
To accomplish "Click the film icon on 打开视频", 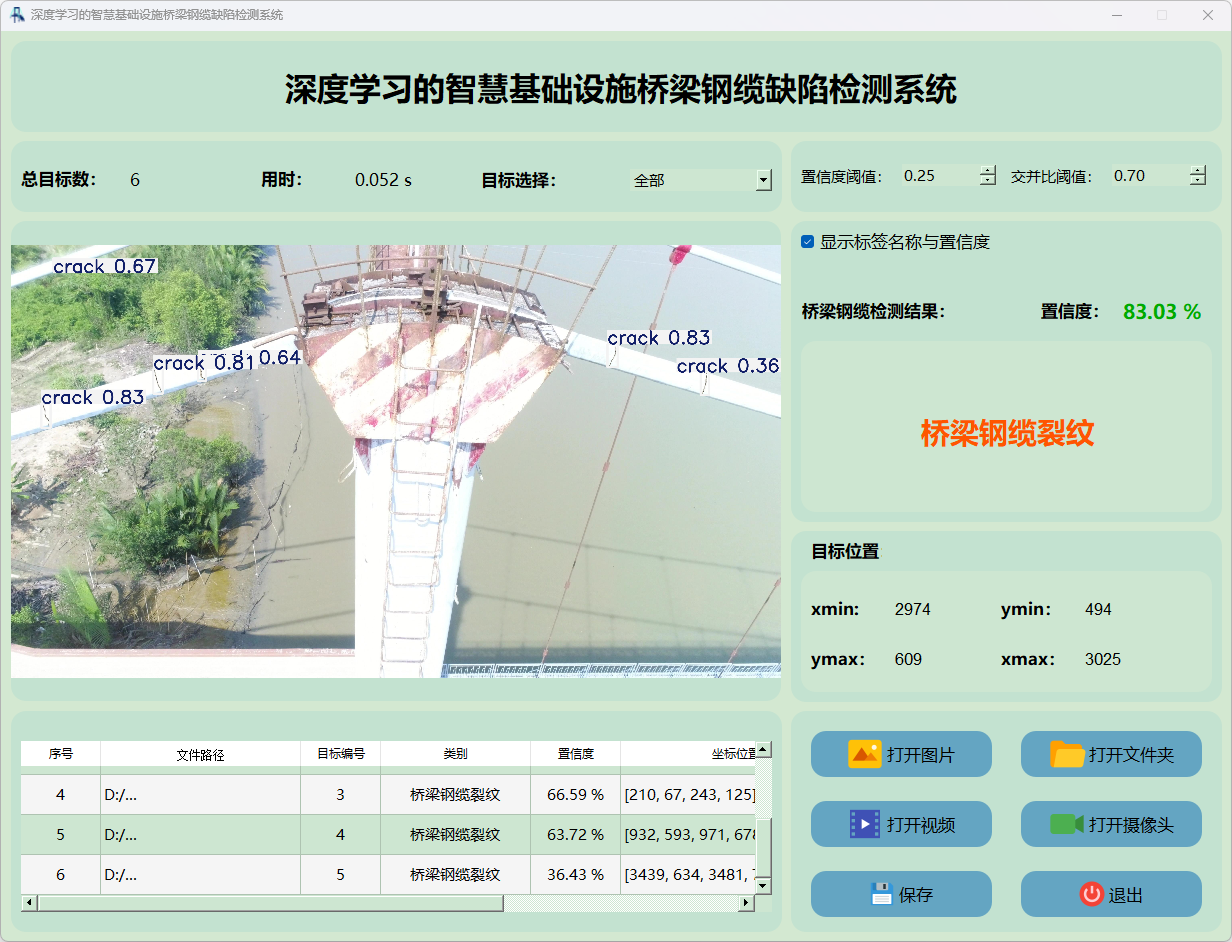I will [x=864, y=824].
